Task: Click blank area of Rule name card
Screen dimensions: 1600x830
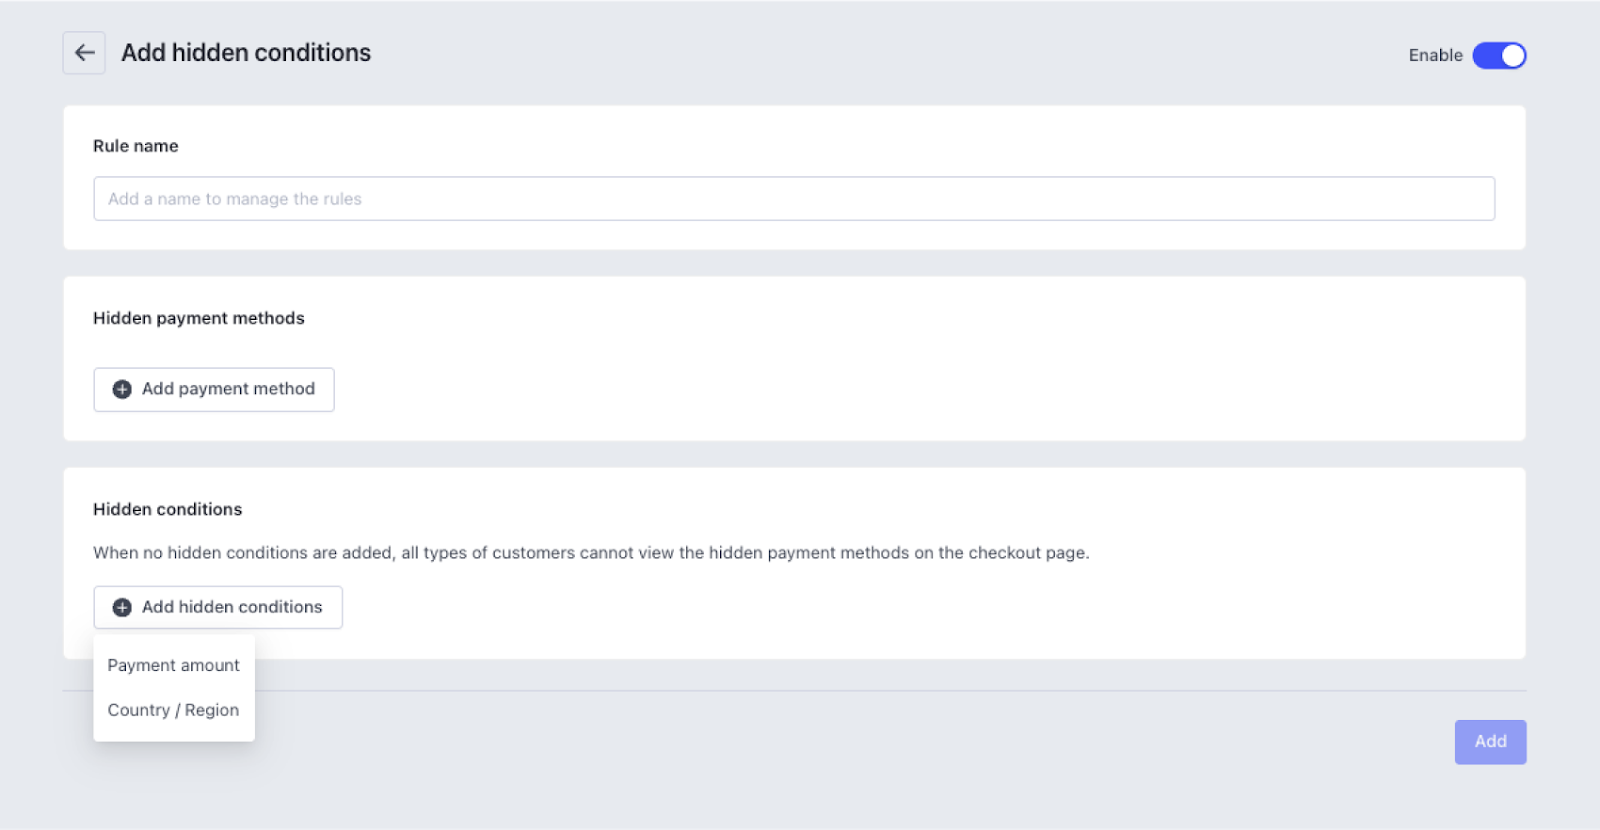Action: 800,140
